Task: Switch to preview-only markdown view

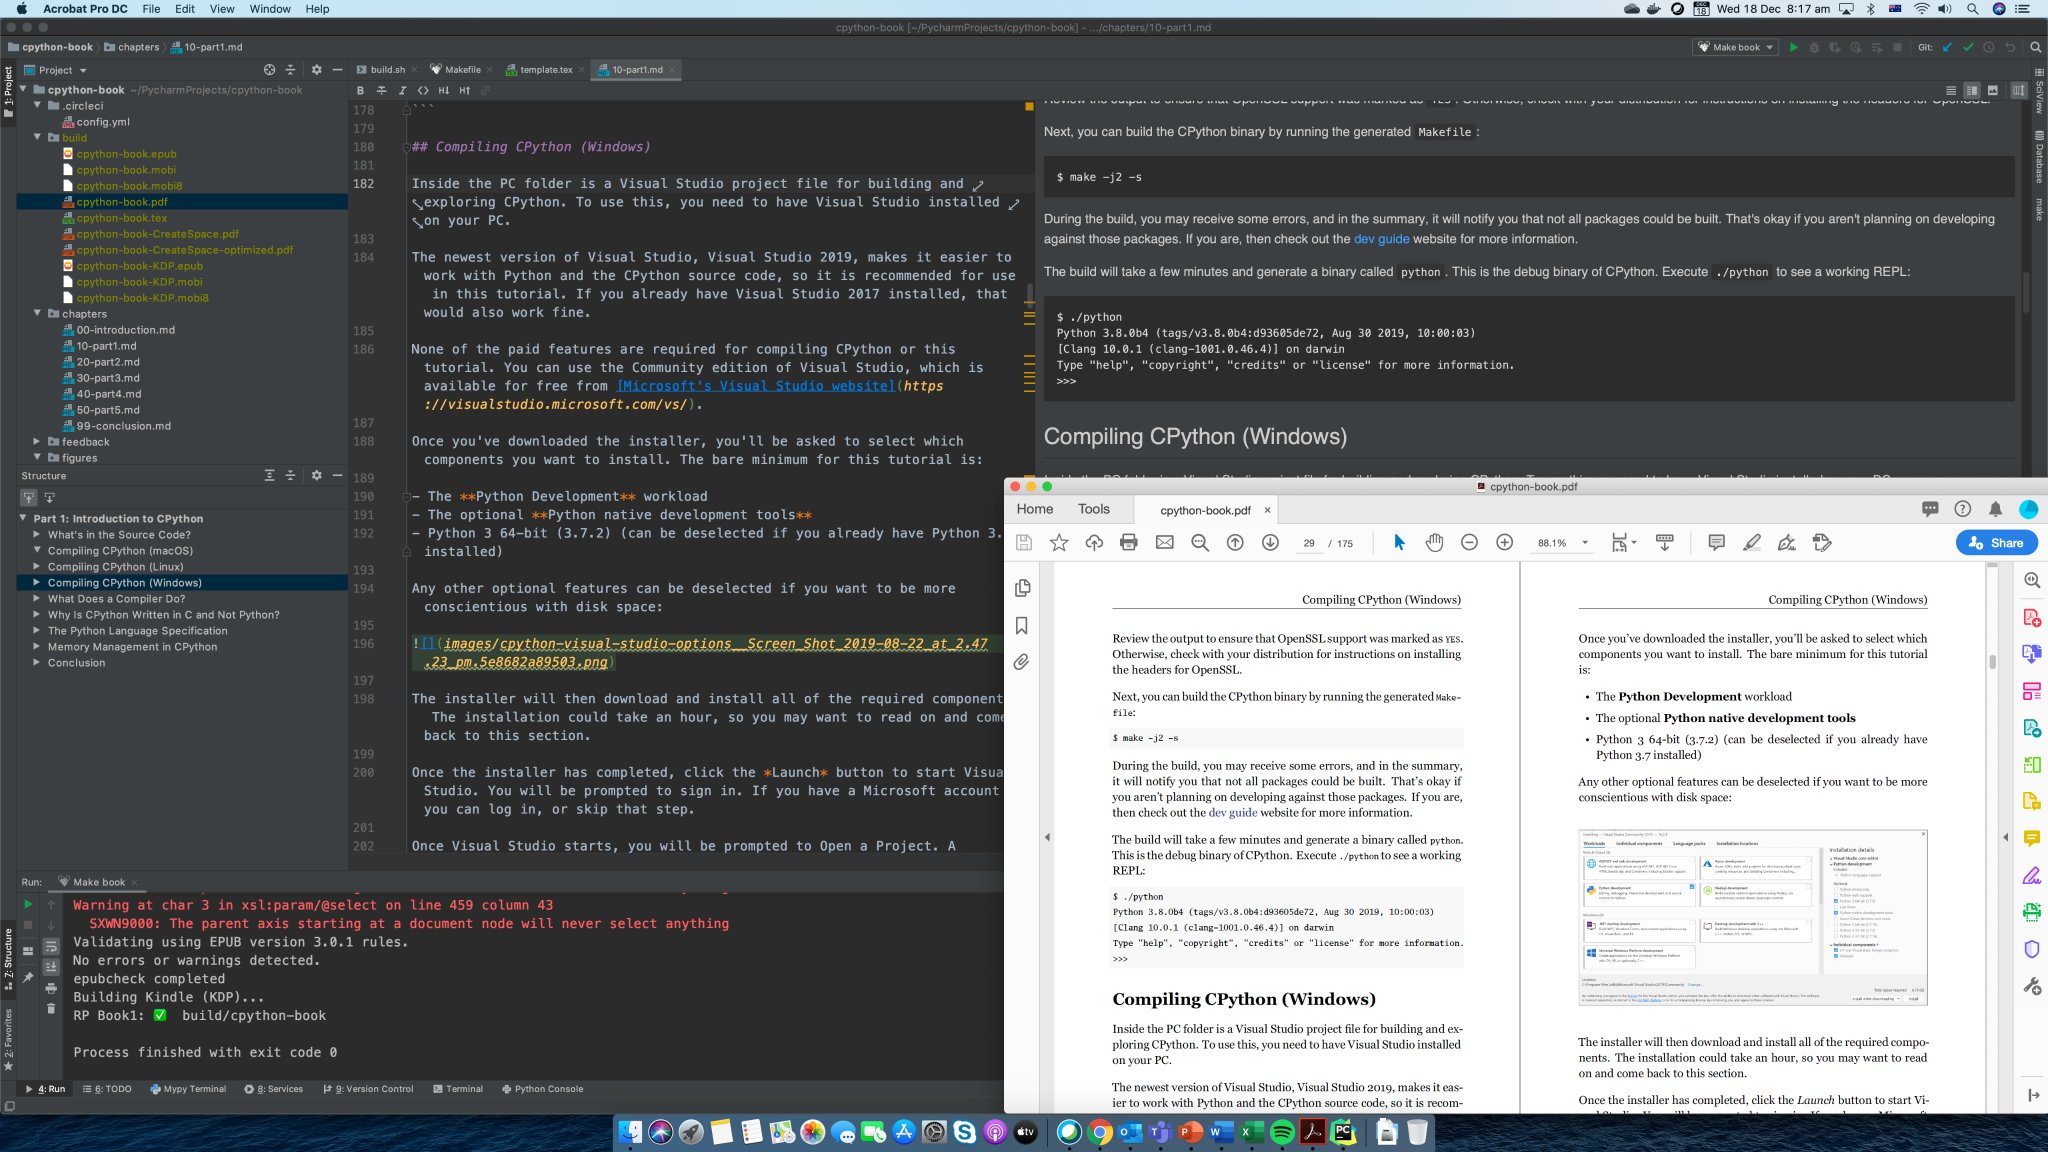Action: (1993, 90)
